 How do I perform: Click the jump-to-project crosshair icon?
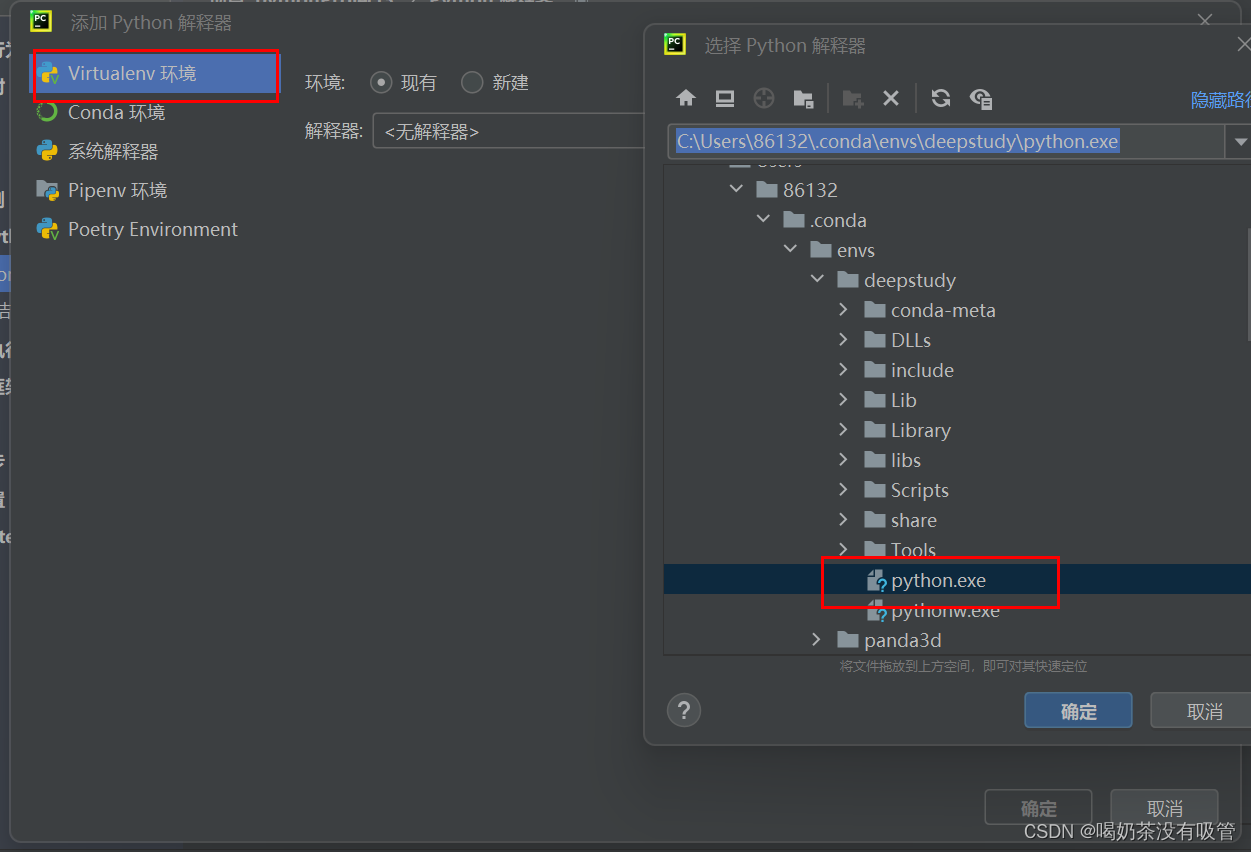pos(763,98)
